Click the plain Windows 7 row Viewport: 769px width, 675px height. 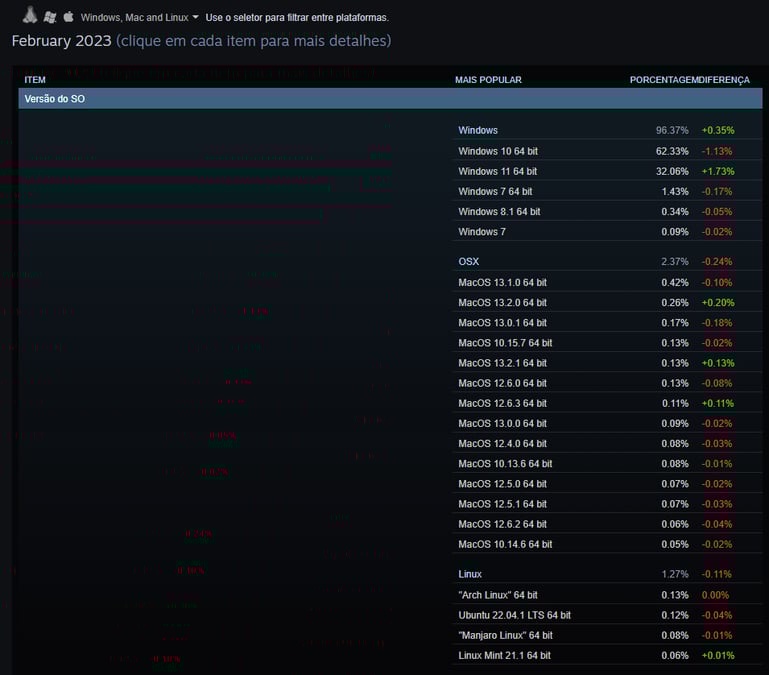607,232
